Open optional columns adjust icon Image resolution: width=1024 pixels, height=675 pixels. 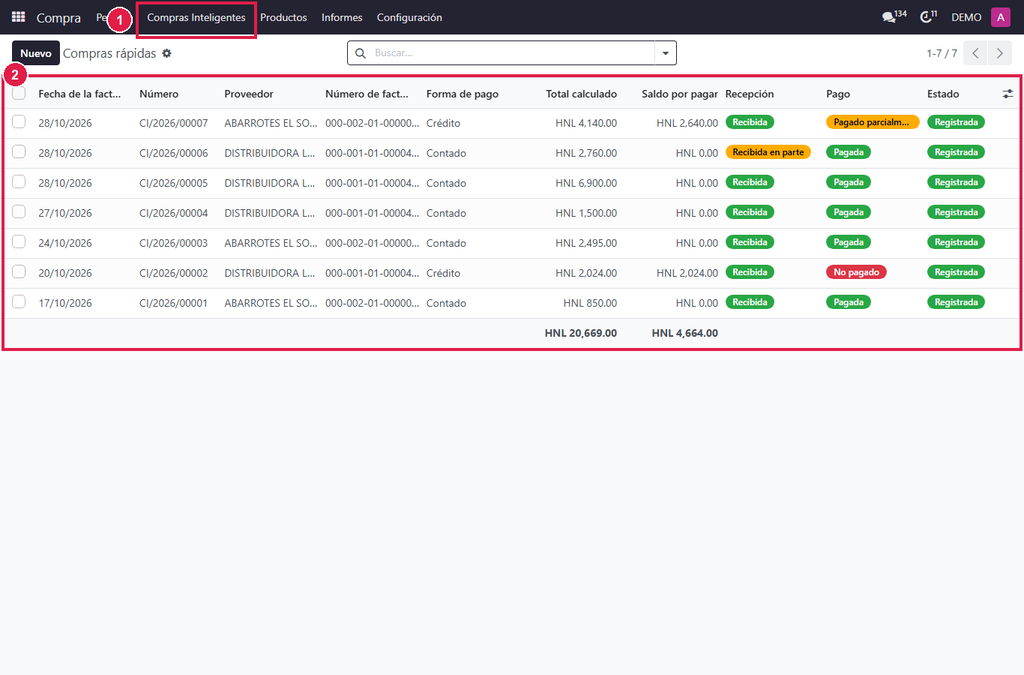(1008, 94)
